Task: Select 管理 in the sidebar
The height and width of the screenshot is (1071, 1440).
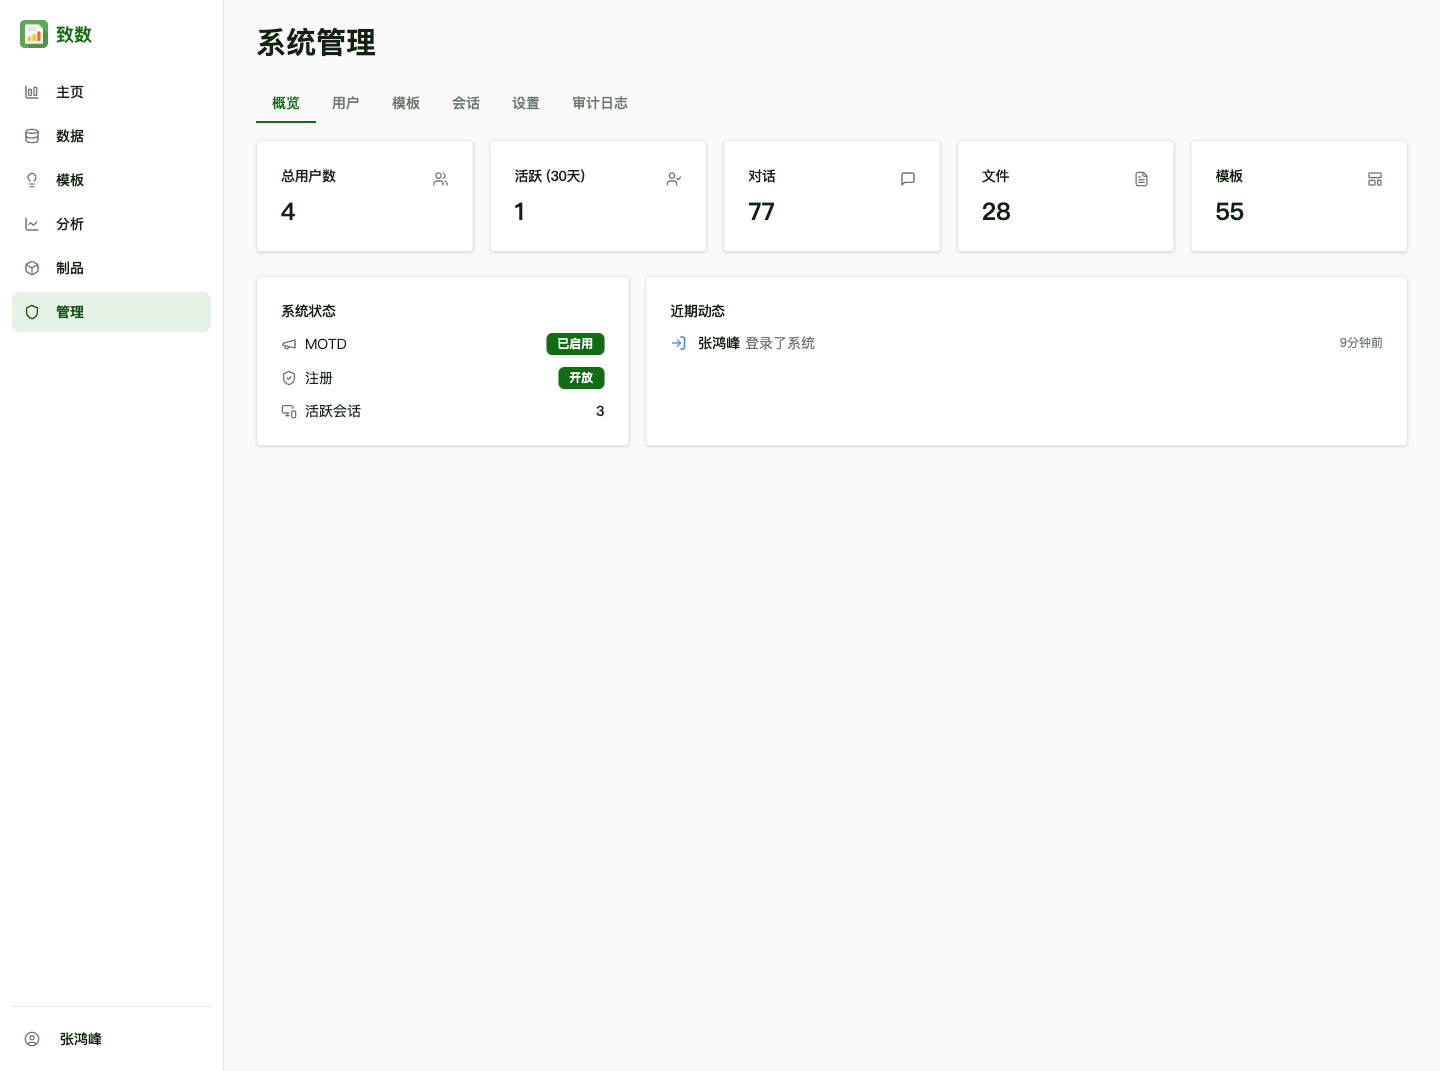Action: pyautogui.click(x=111, y=312)
